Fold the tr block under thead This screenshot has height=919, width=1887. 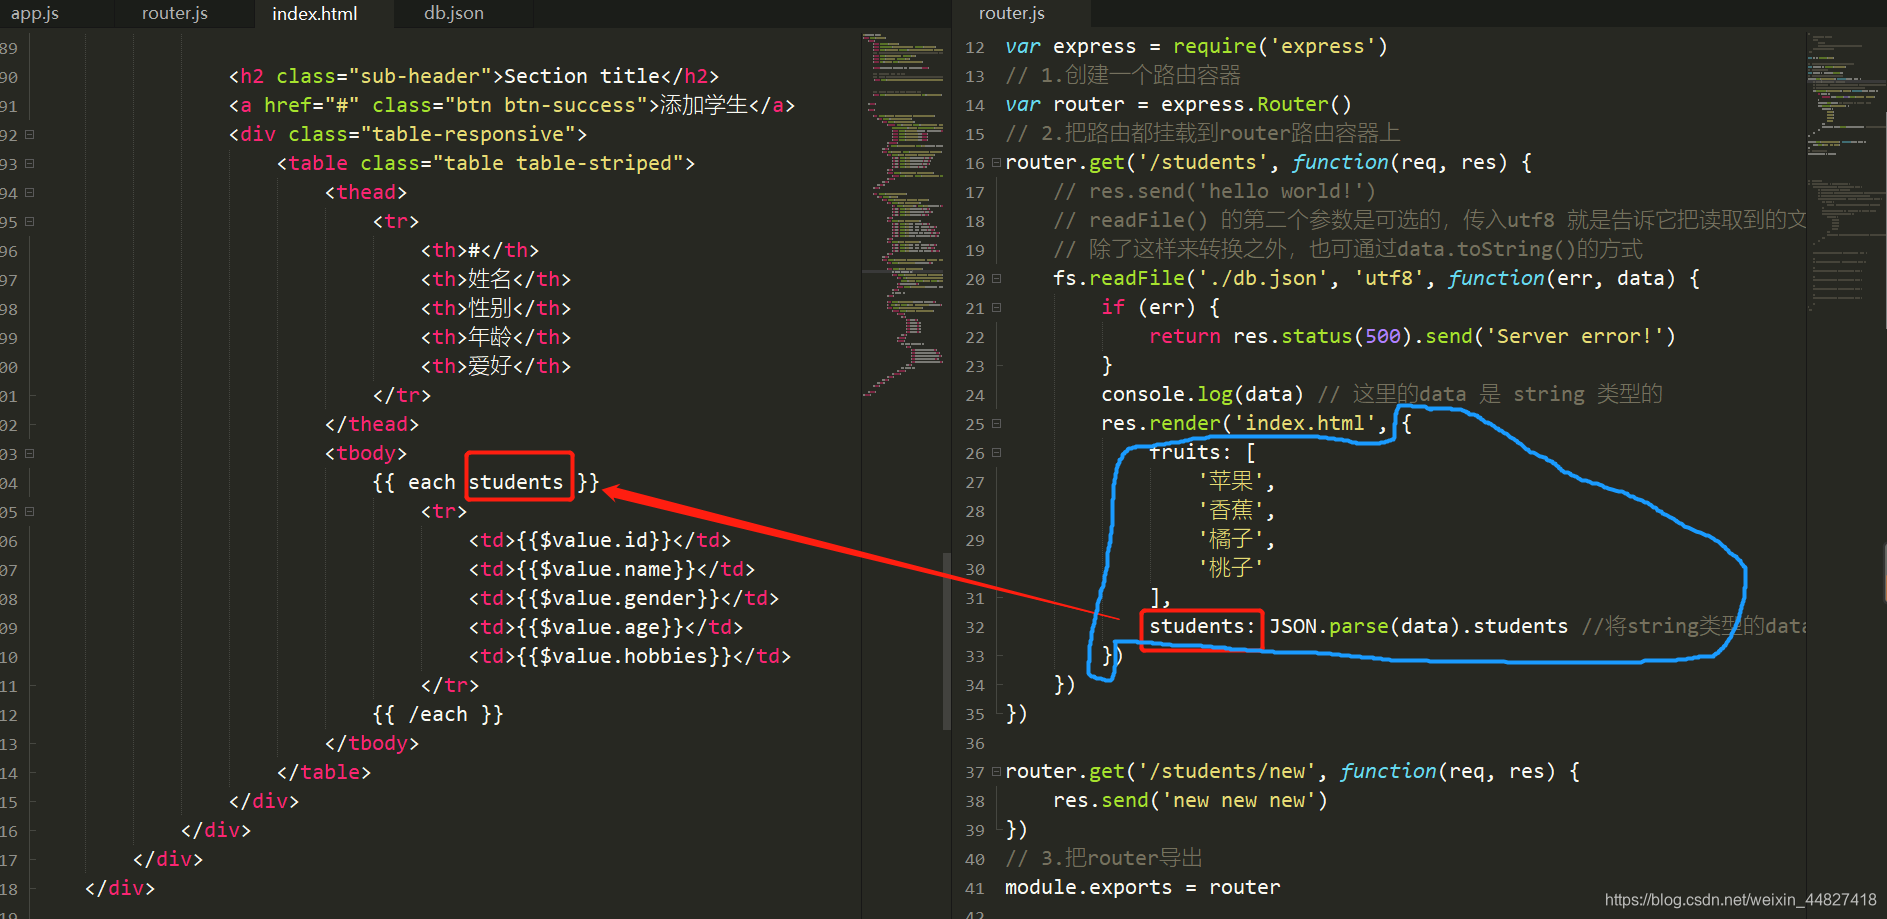point(30,221)
